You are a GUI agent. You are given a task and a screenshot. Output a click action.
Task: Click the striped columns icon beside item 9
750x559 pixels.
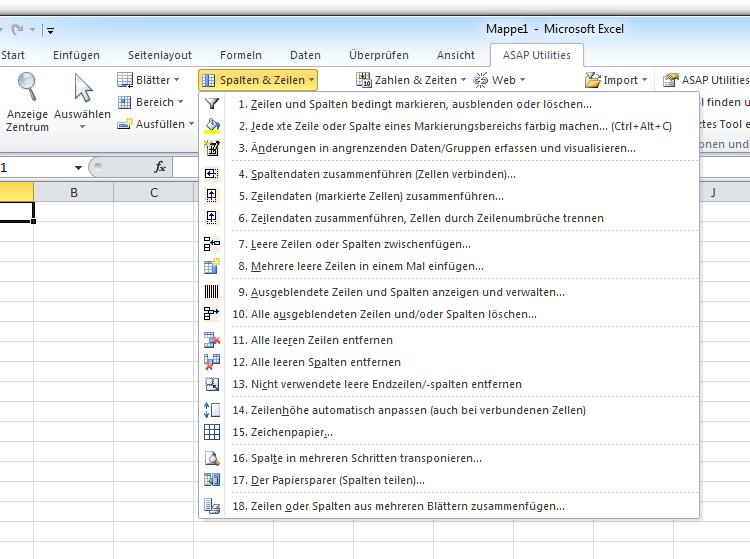click(211, 292)
